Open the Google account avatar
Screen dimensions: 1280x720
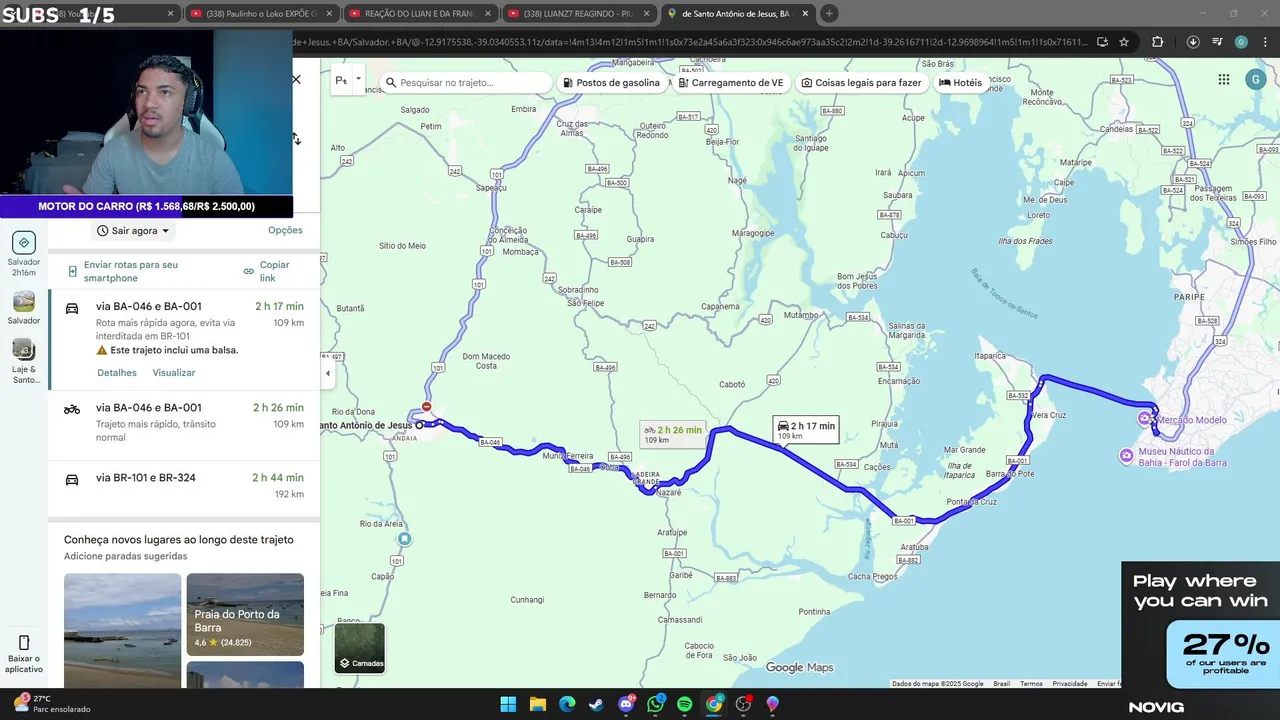coord(1255,80)
